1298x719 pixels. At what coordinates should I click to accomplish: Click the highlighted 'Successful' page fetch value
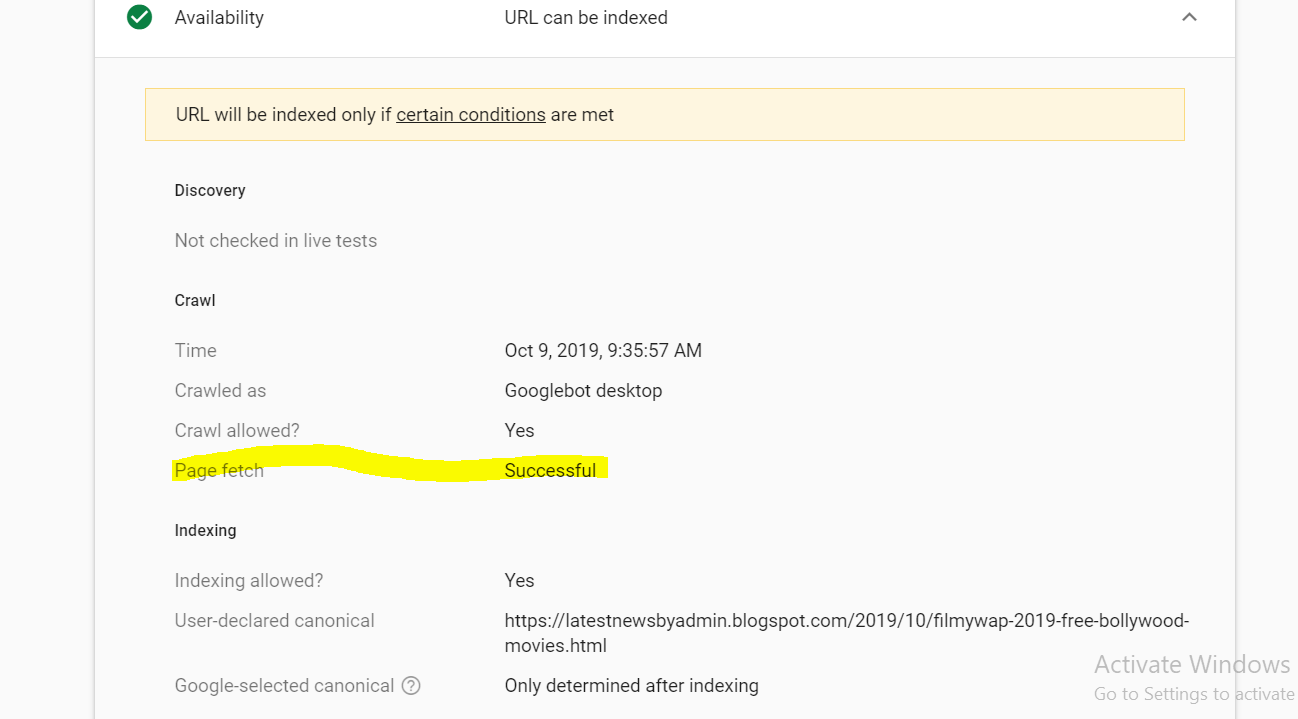[x=550, y=470]
